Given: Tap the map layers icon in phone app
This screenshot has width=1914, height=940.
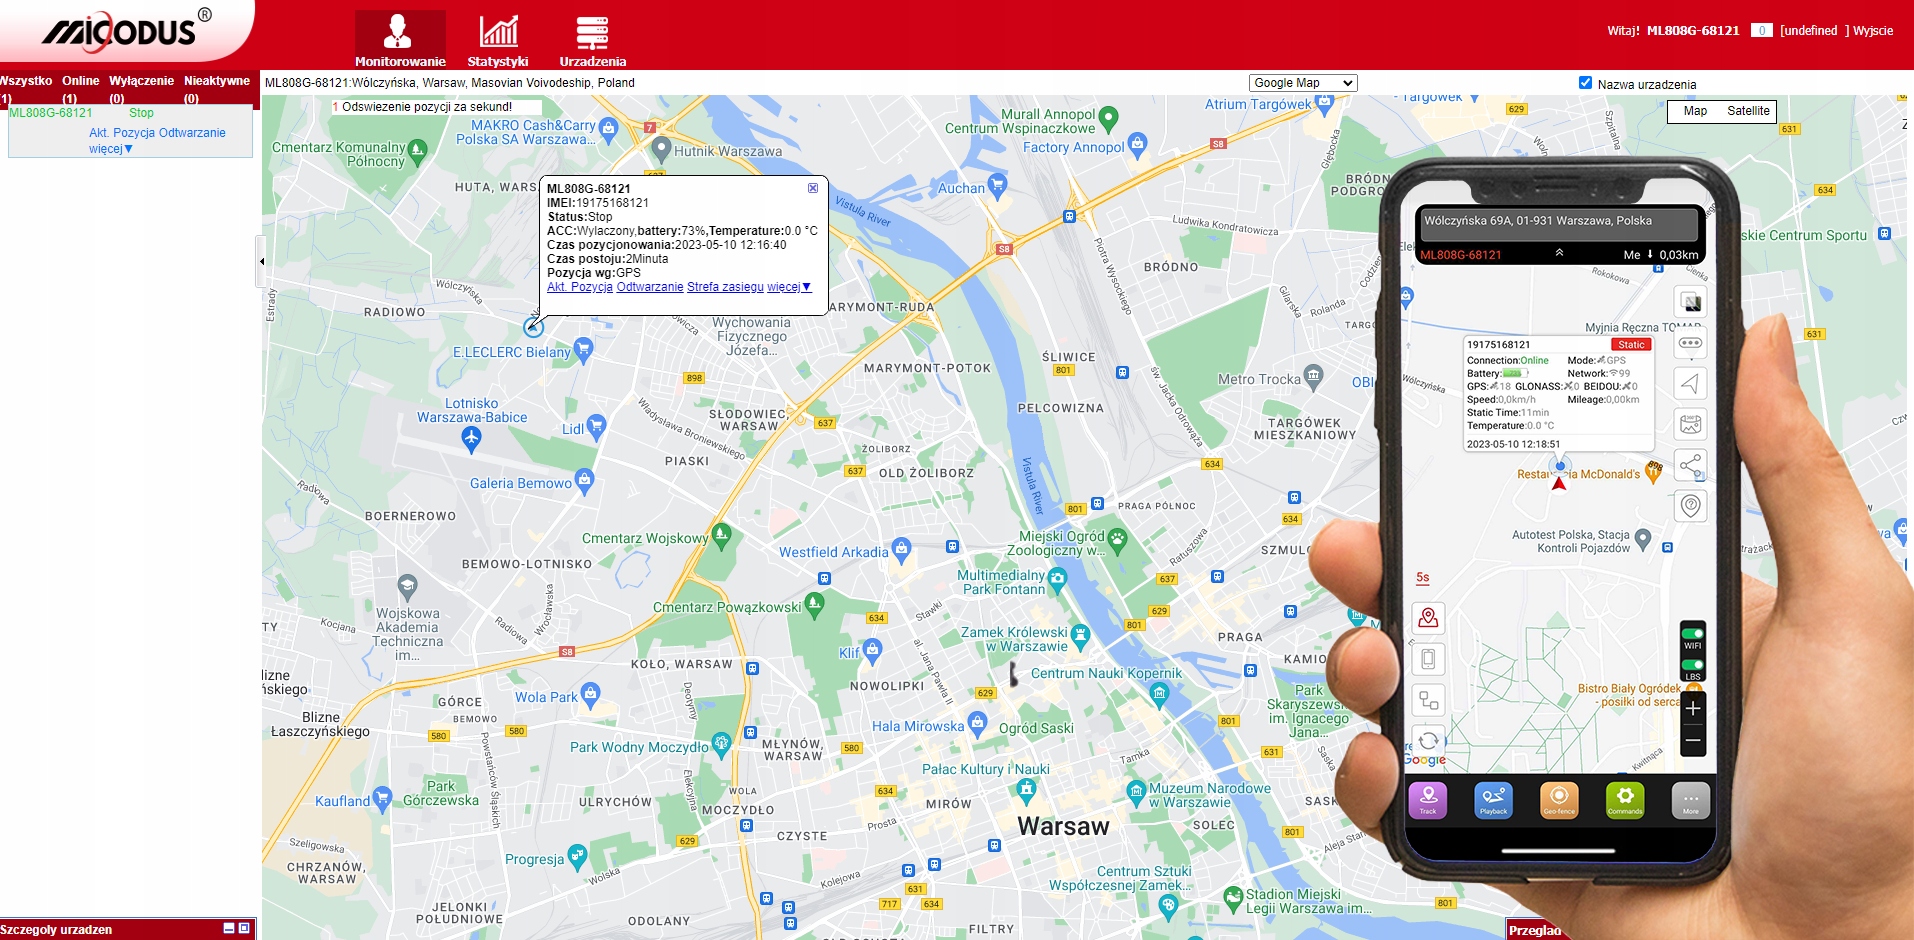Looking at the screenshot, I should point(1691,302).
